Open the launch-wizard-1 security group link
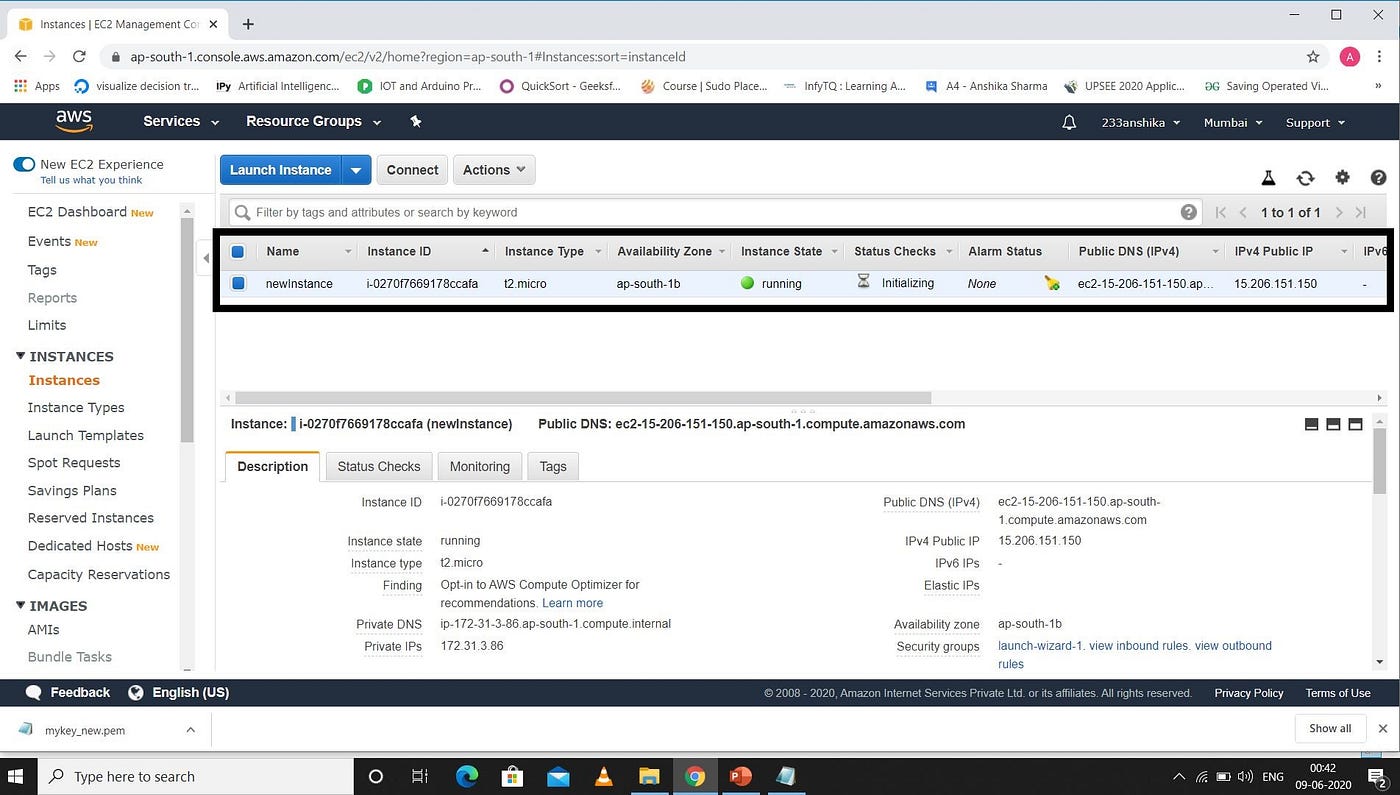The image size is (1400, 795). tap(1040, 646)
